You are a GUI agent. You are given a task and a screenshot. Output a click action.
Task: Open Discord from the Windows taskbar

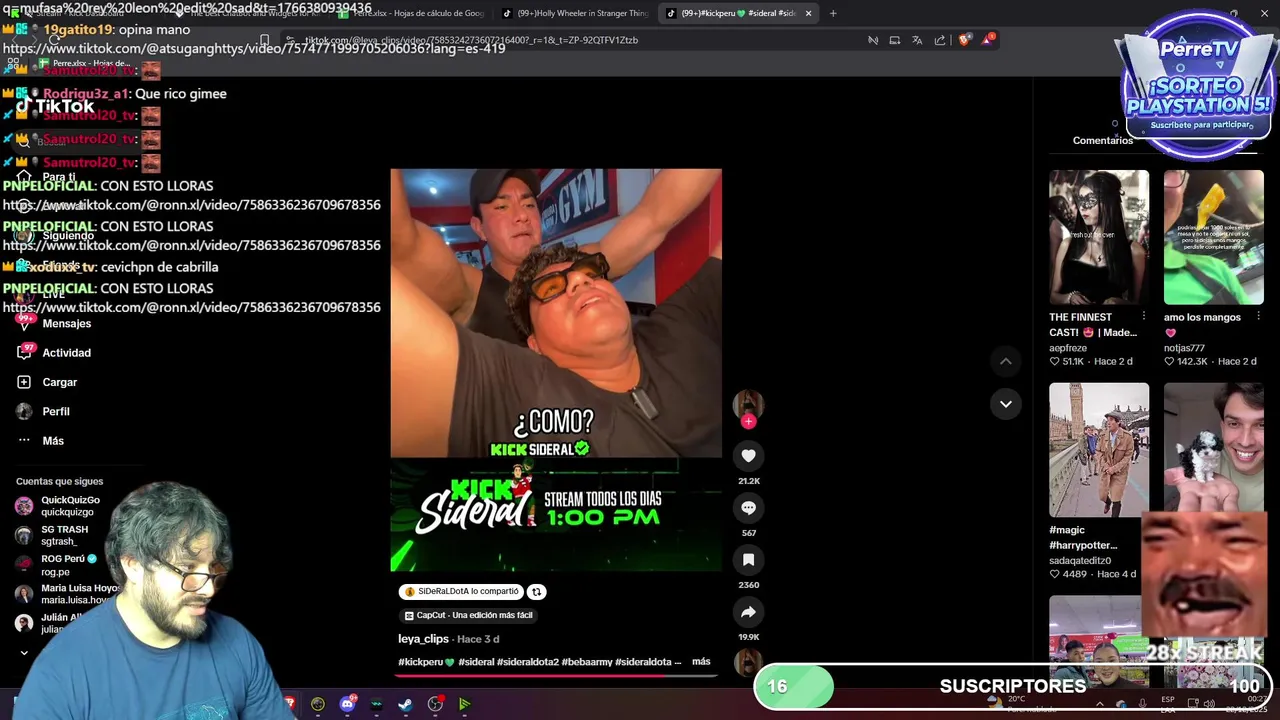click(x=347, y=704)
